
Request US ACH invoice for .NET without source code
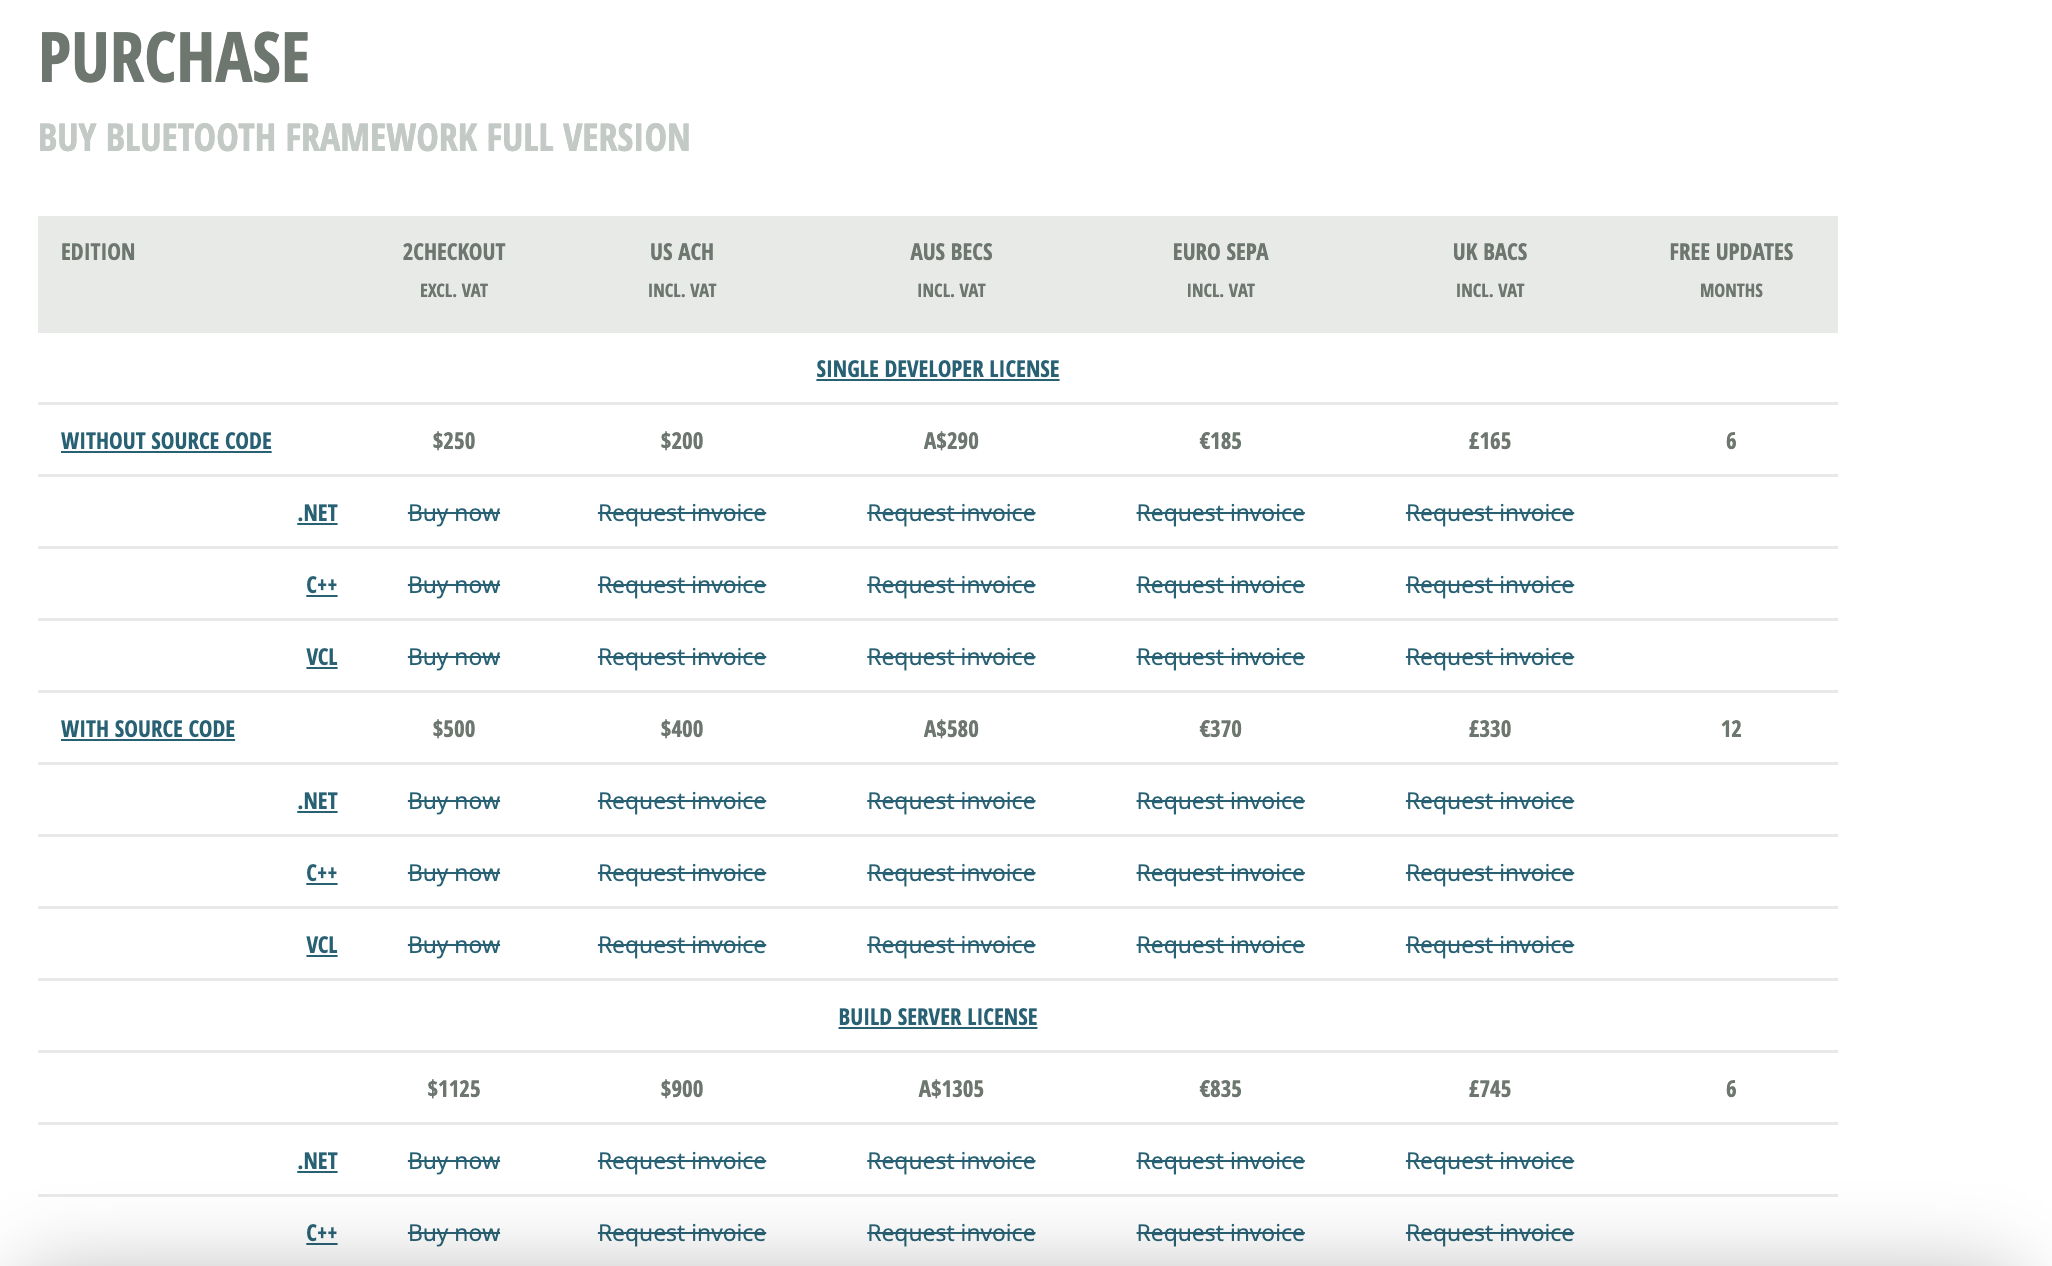[682, 513]
